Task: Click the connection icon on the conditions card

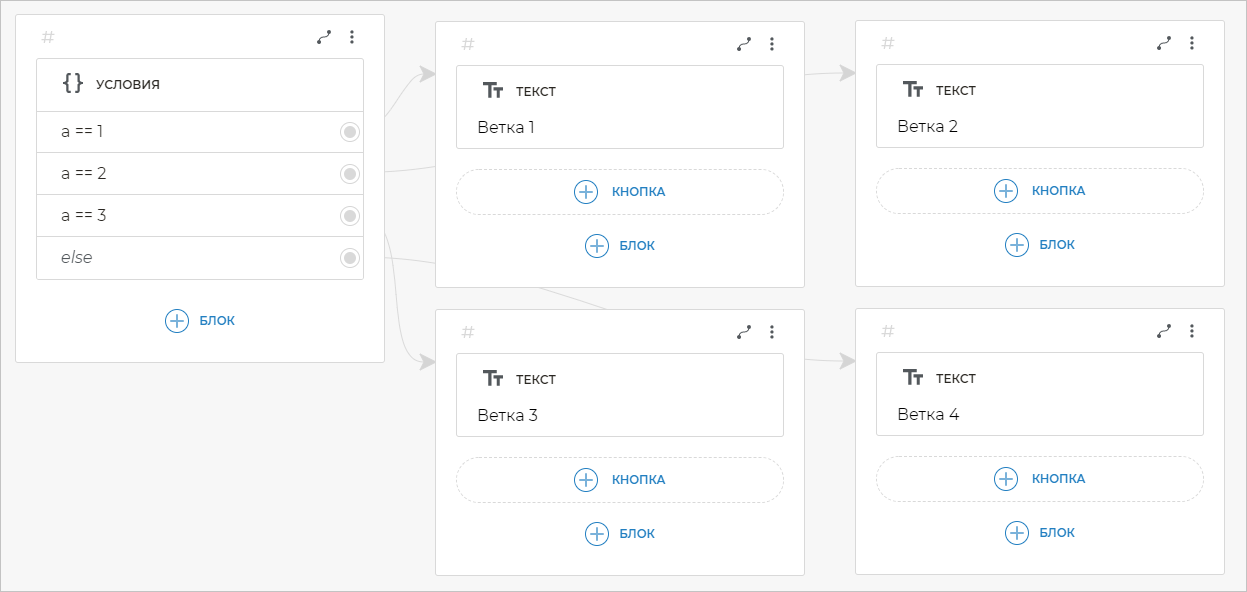Action: [x=324, y=37]
